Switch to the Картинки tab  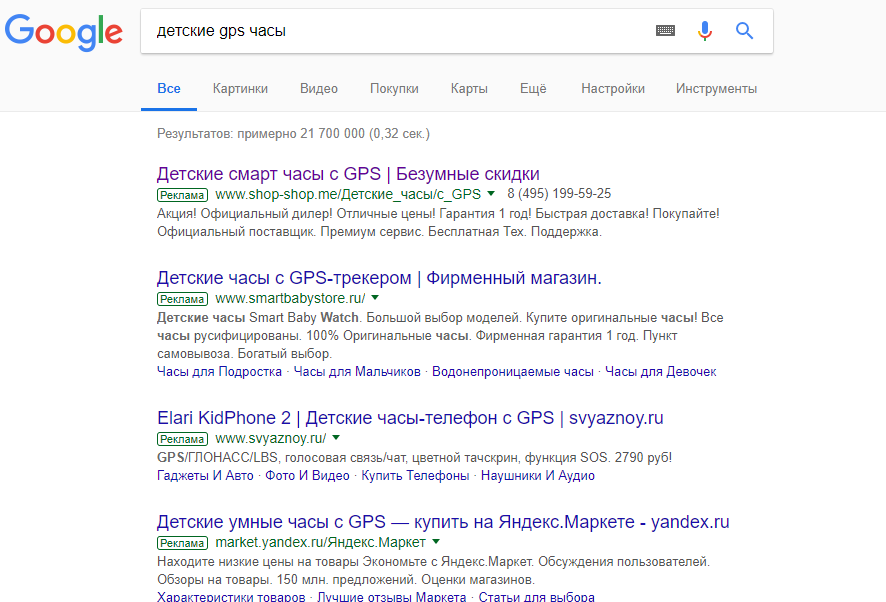coord(240,89)
